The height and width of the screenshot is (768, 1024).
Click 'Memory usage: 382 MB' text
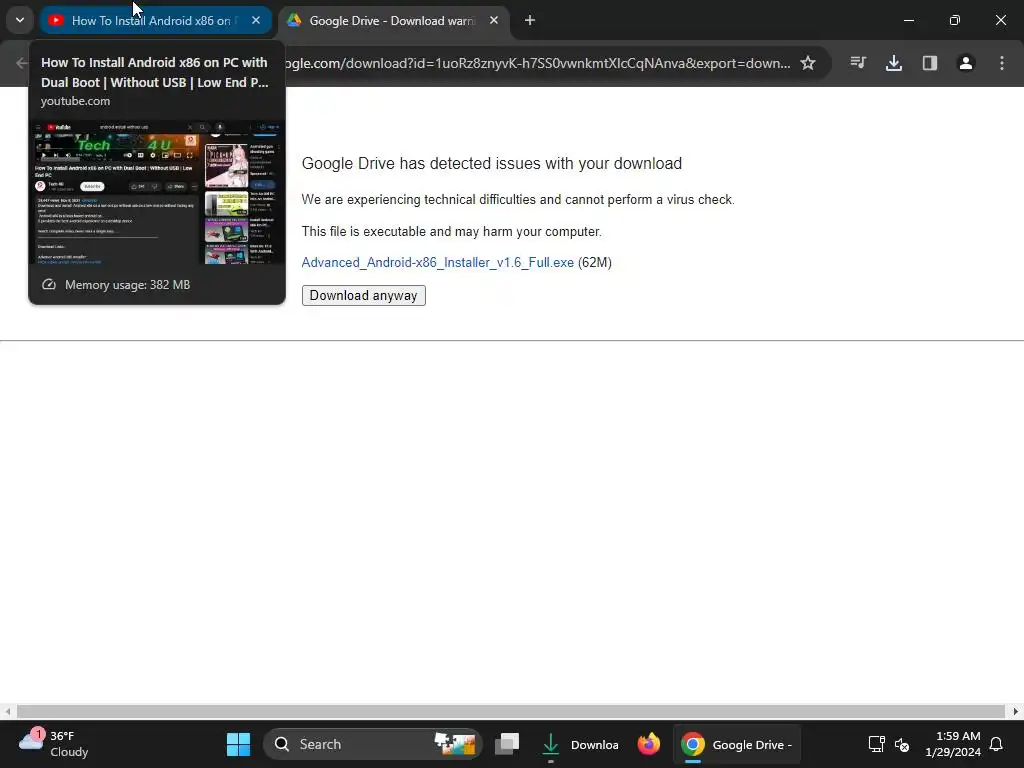tap(127, 285)
